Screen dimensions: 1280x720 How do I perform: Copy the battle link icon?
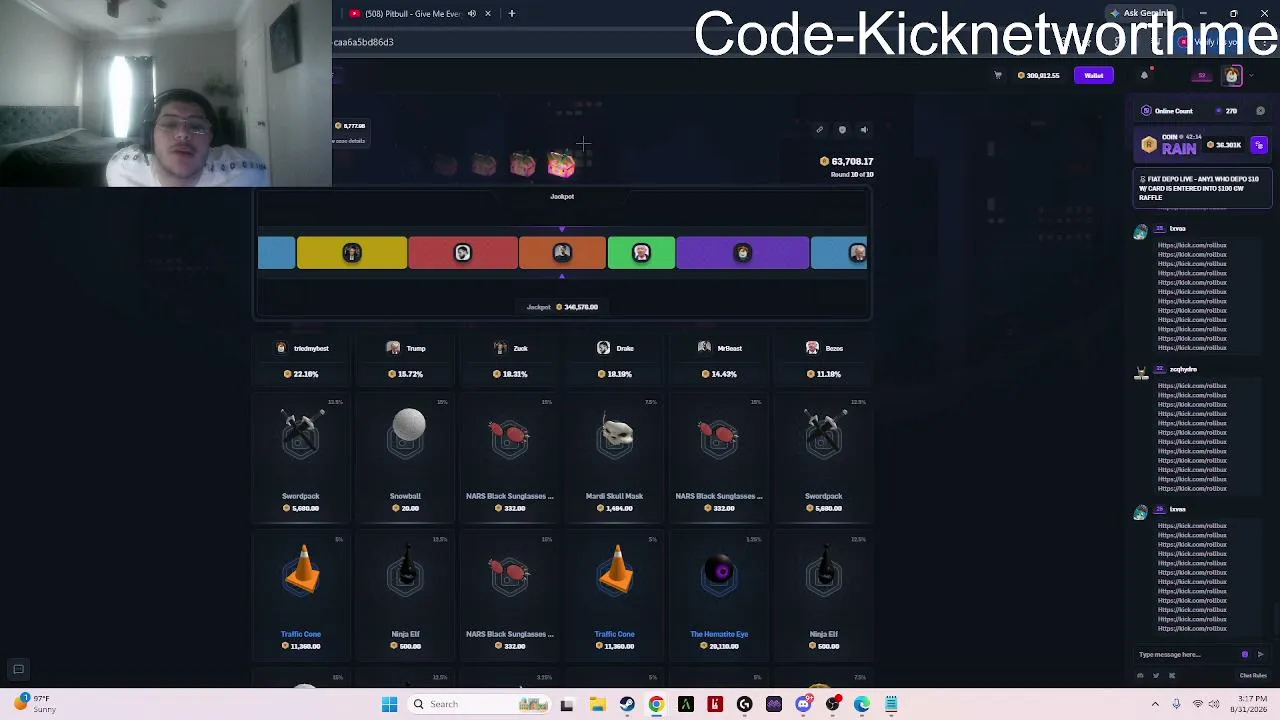pos(819,129)
